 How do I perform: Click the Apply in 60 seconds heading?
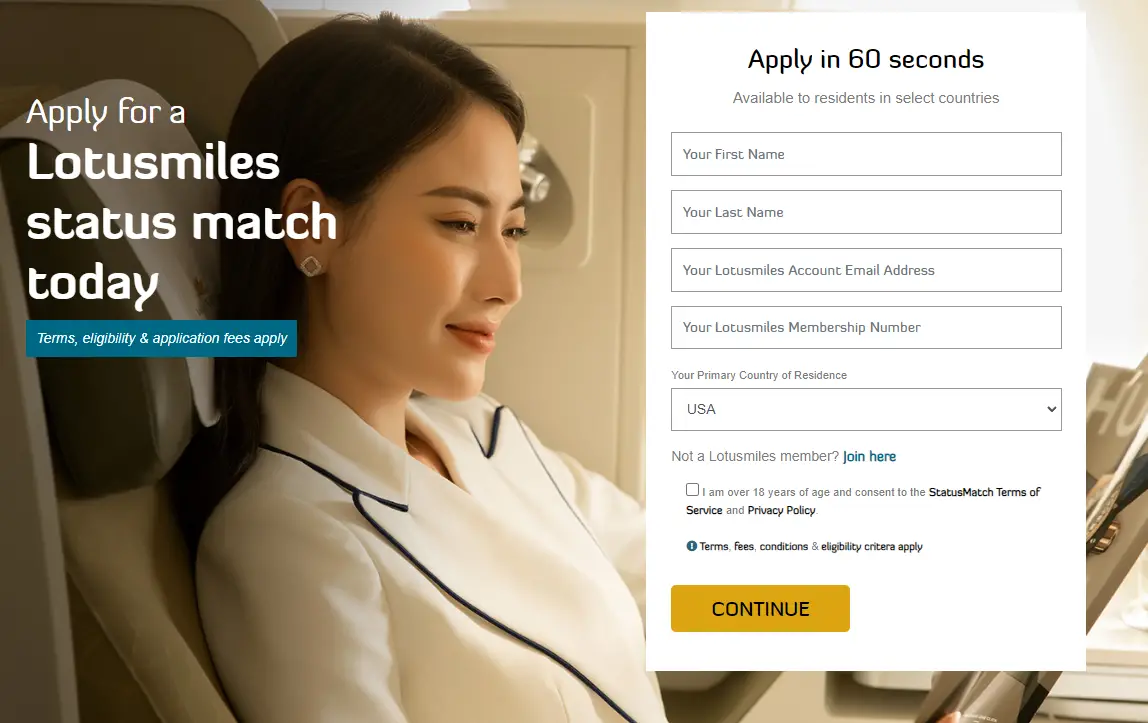coord(865,60)
